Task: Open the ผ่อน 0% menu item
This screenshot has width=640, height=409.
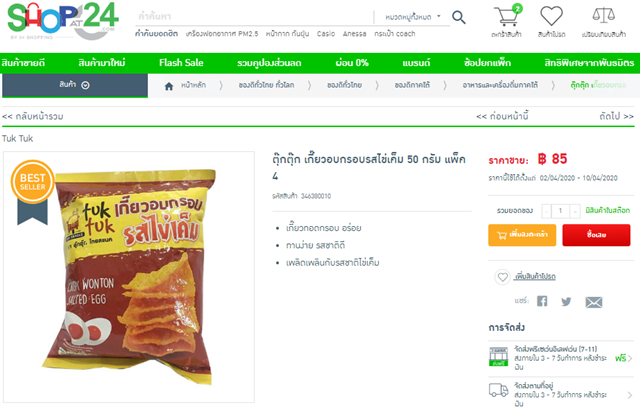Action: click(352, 63)
